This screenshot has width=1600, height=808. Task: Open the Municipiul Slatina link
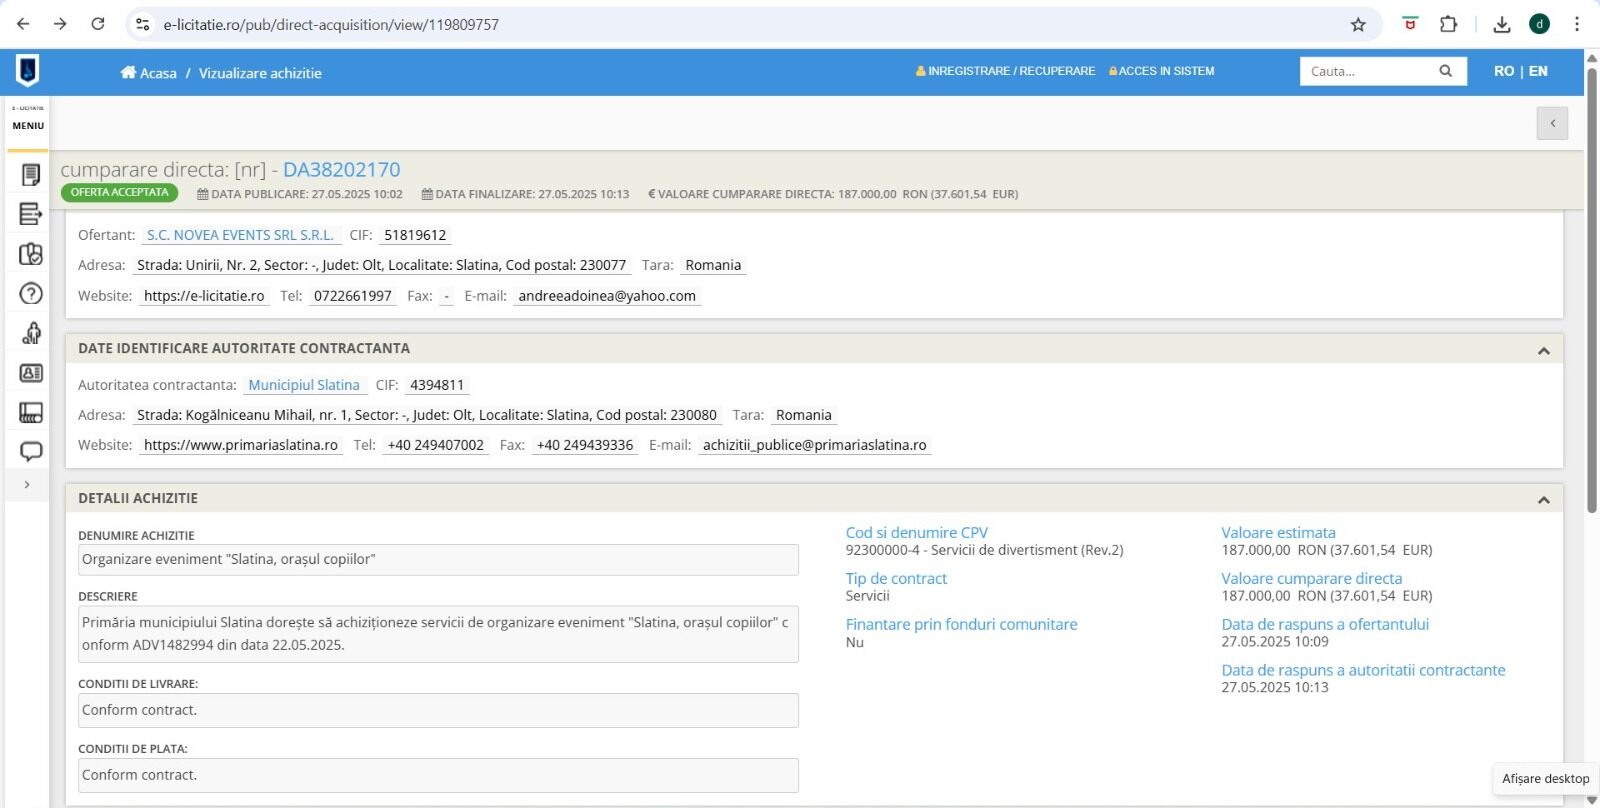click(x=303, y=385)
